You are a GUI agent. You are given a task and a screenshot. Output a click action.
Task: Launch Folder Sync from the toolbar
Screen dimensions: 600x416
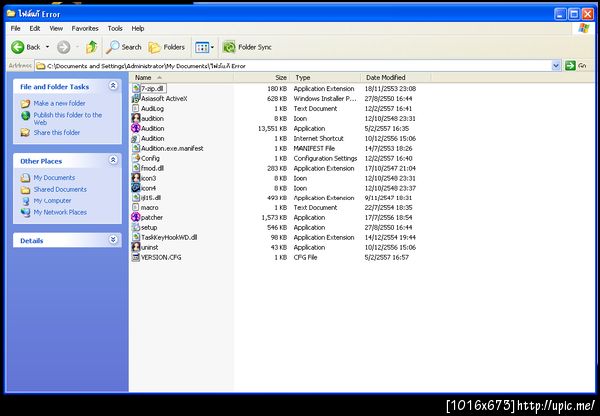247,47
